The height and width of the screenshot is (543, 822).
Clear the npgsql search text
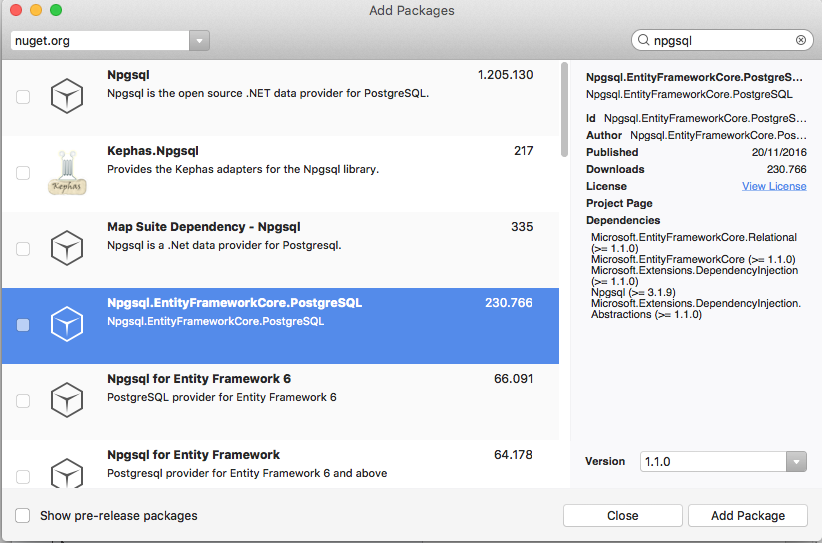click(x=801, y=40)
